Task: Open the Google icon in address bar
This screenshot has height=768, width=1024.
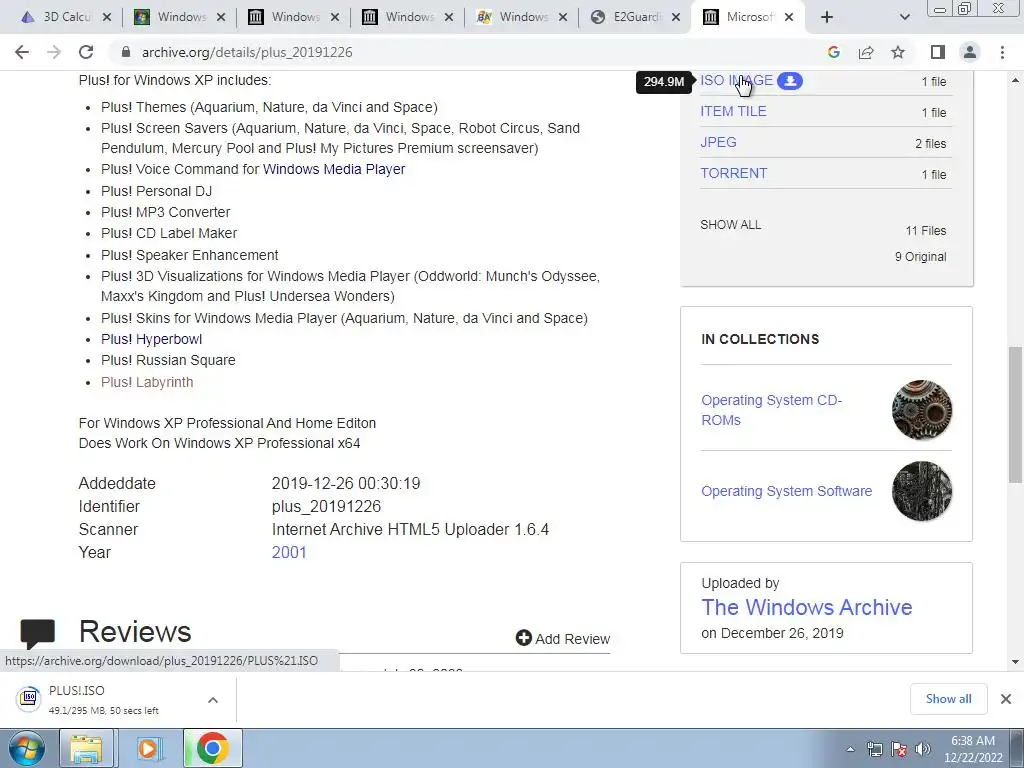Action: coord(833,52)
